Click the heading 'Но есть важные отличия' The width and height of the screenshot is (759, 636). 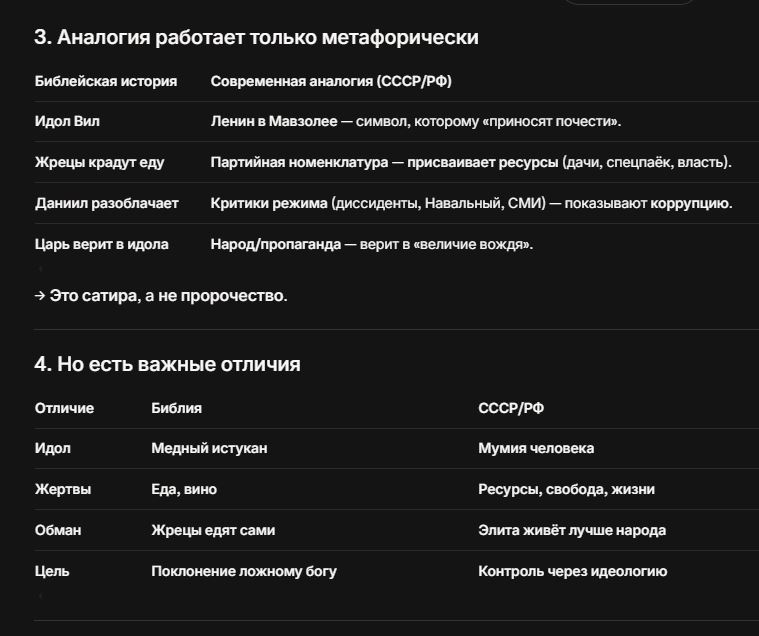point(167,364)
